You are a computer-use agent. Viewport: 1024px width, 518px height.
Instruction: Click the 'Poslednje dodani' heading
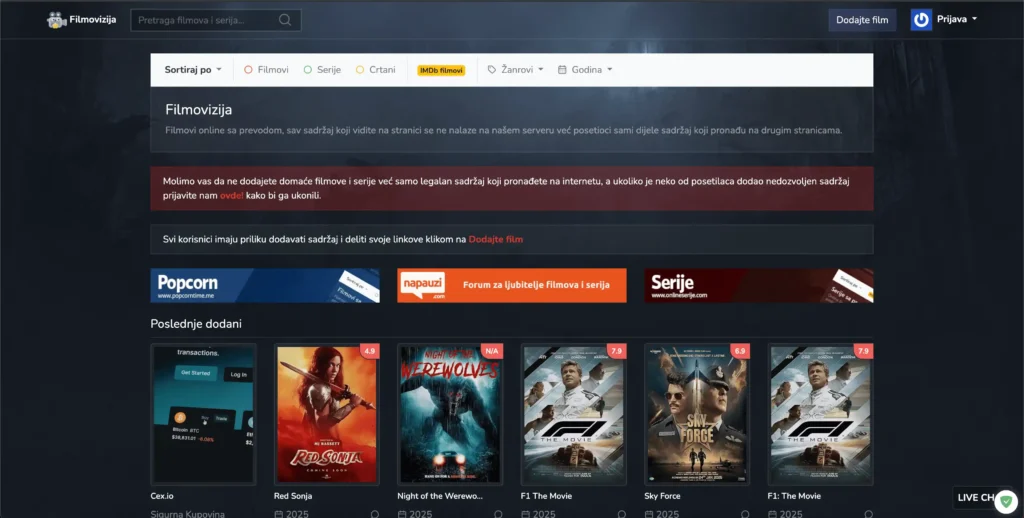click(196, 324)
